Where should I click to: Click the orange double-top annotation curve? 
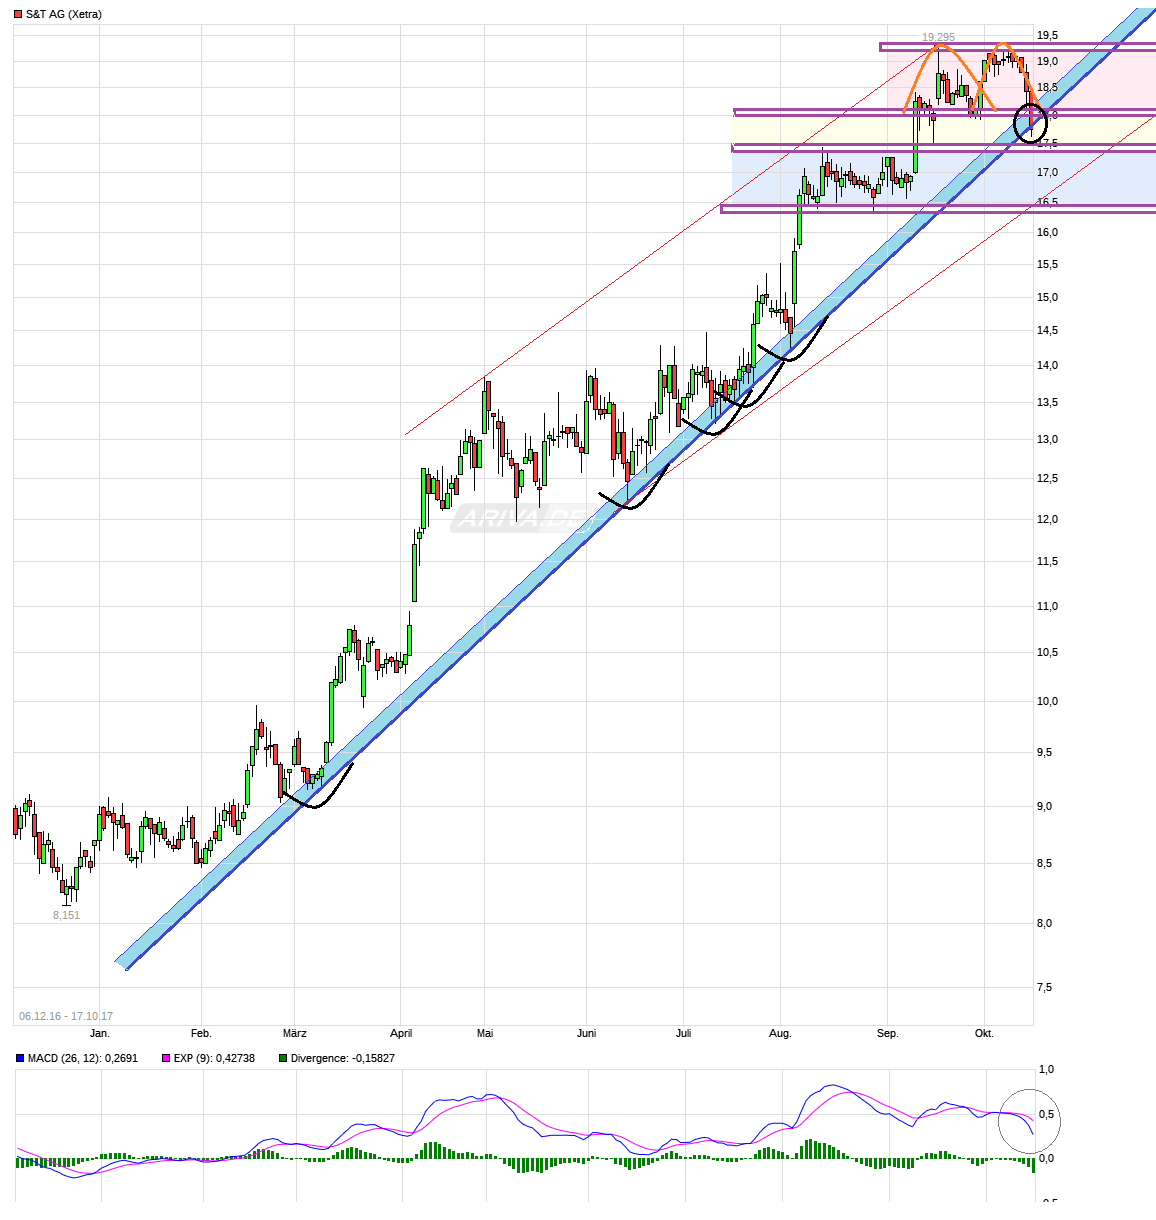pyautogui.click(x=960, y=60)
